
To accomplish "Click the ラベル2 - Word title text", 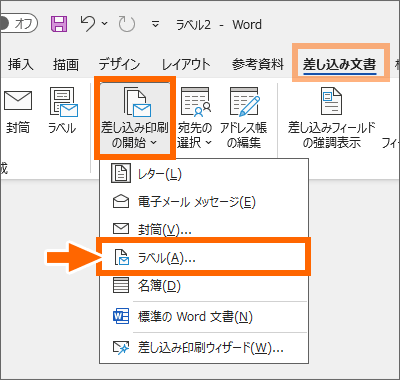I will (219, 25).
